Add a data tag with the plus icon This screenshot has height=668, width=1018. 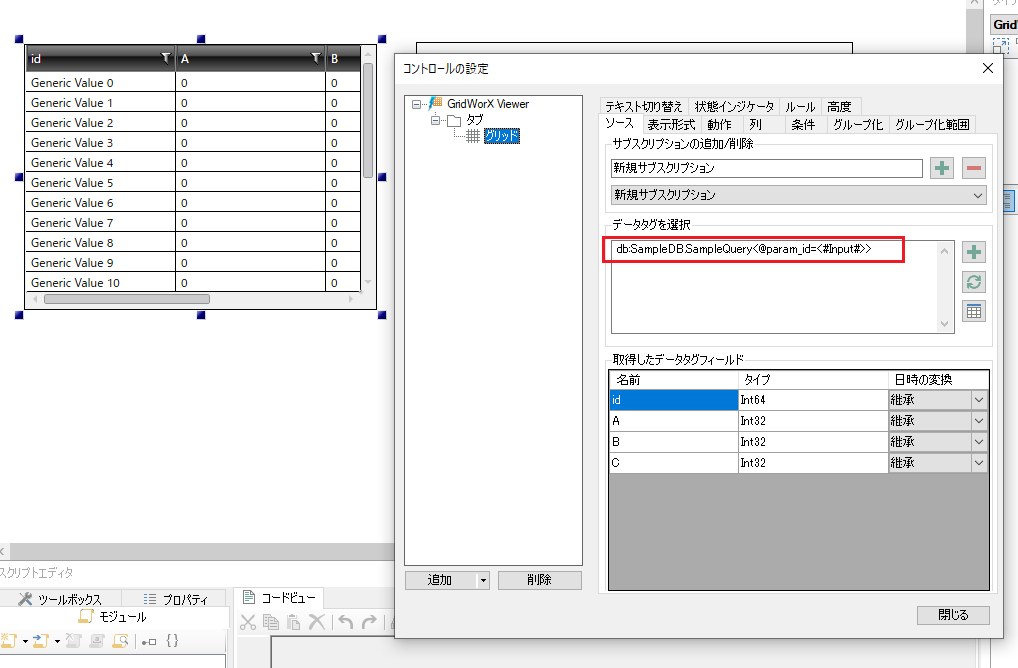[973, 251]
